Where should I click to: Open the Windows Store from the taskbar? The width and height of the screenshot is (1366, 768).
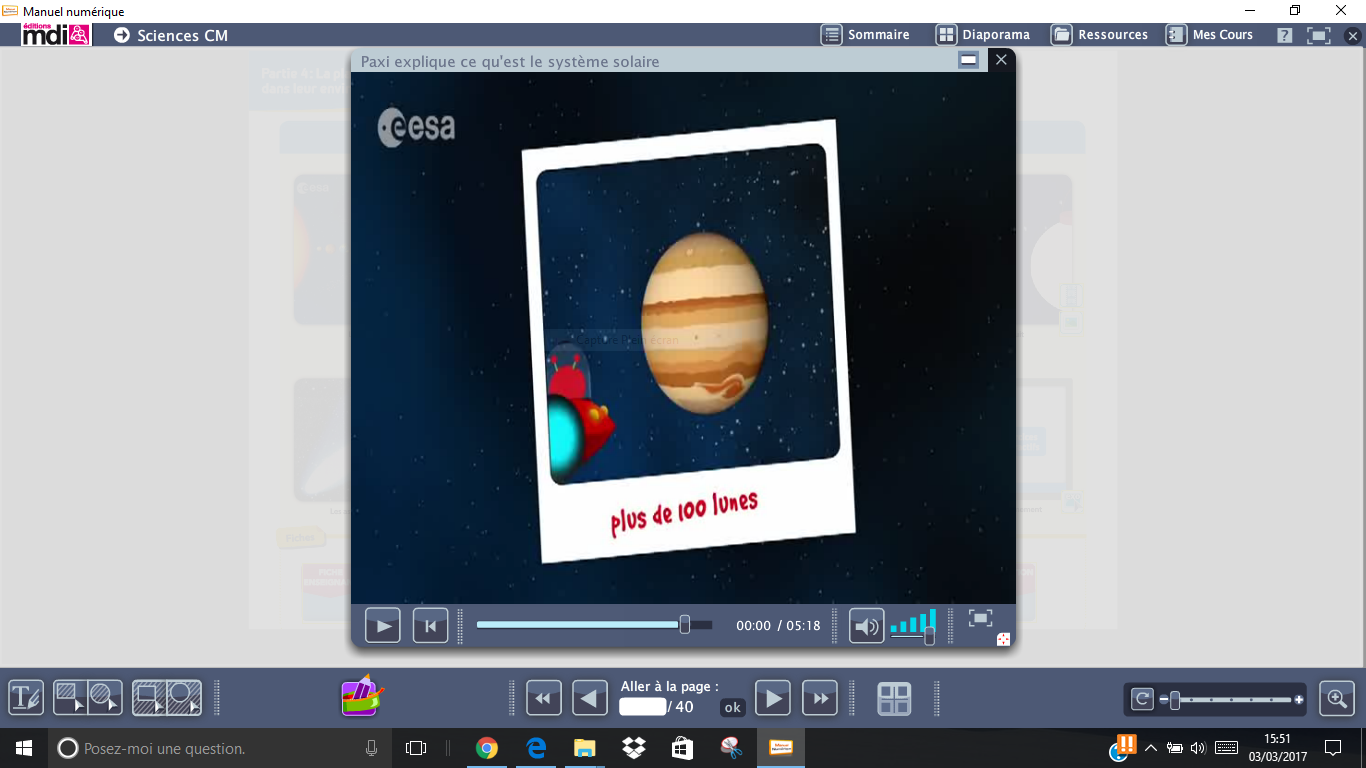[x=682, y=748]
